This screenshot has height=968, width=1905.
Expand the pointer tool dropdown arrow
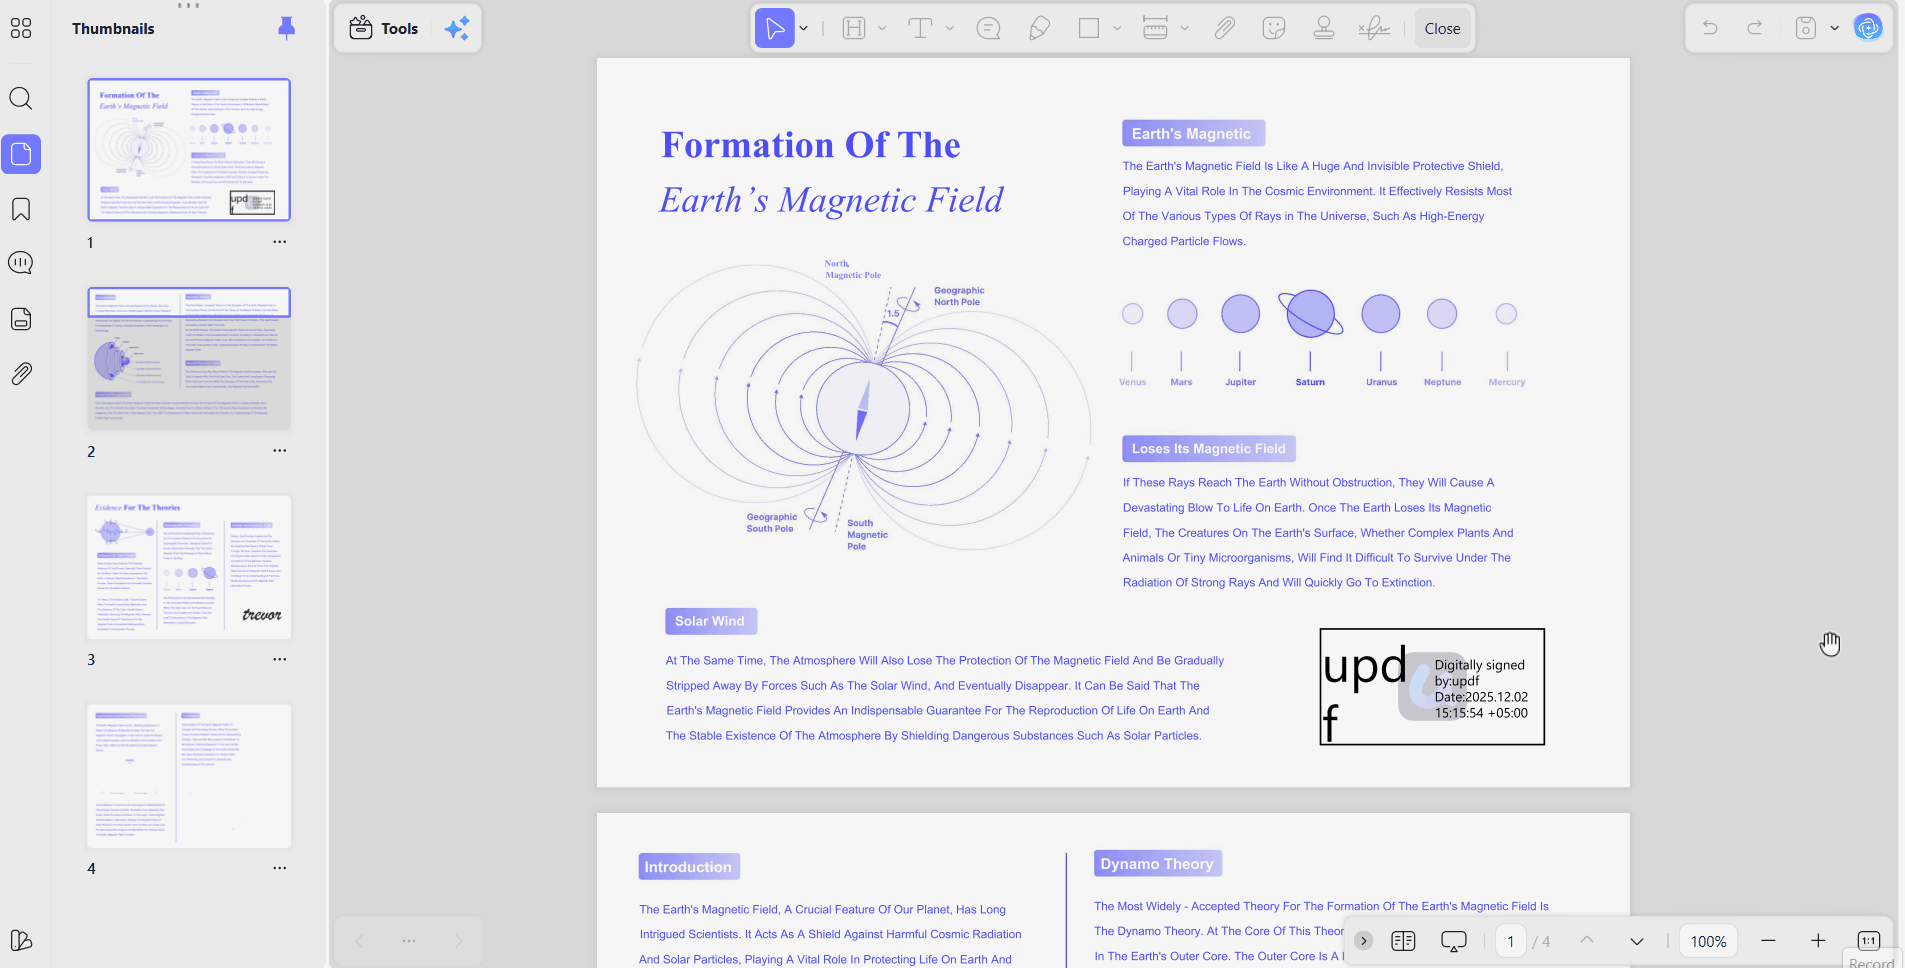[x=804, y=28]
